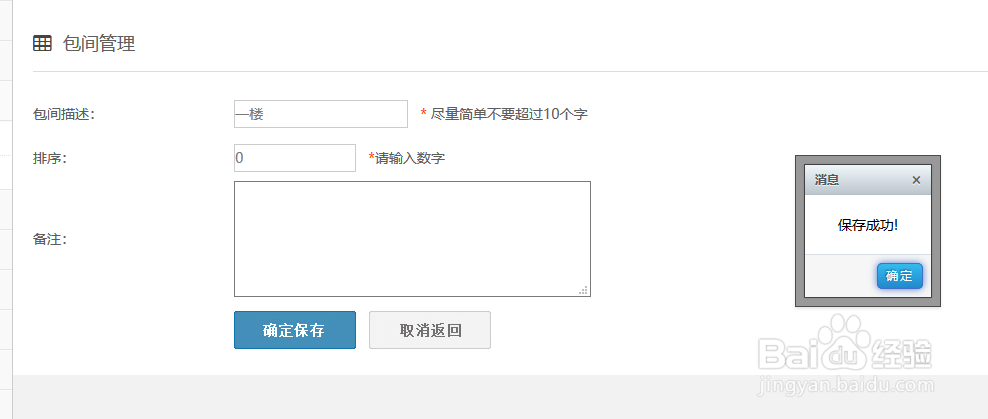Click the 请输入数字 hint text

pyautogui.click(x=410, y=158)
